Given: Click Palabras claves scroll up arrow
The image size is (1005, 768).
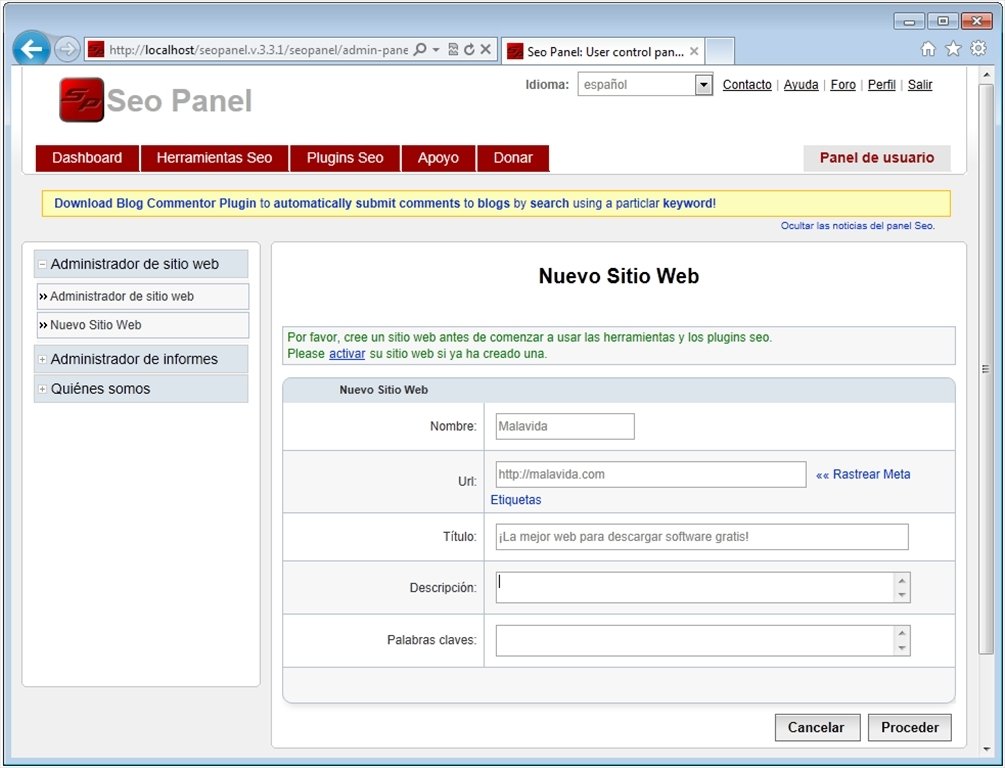Looking at the screenshot, I should [902, 633].
